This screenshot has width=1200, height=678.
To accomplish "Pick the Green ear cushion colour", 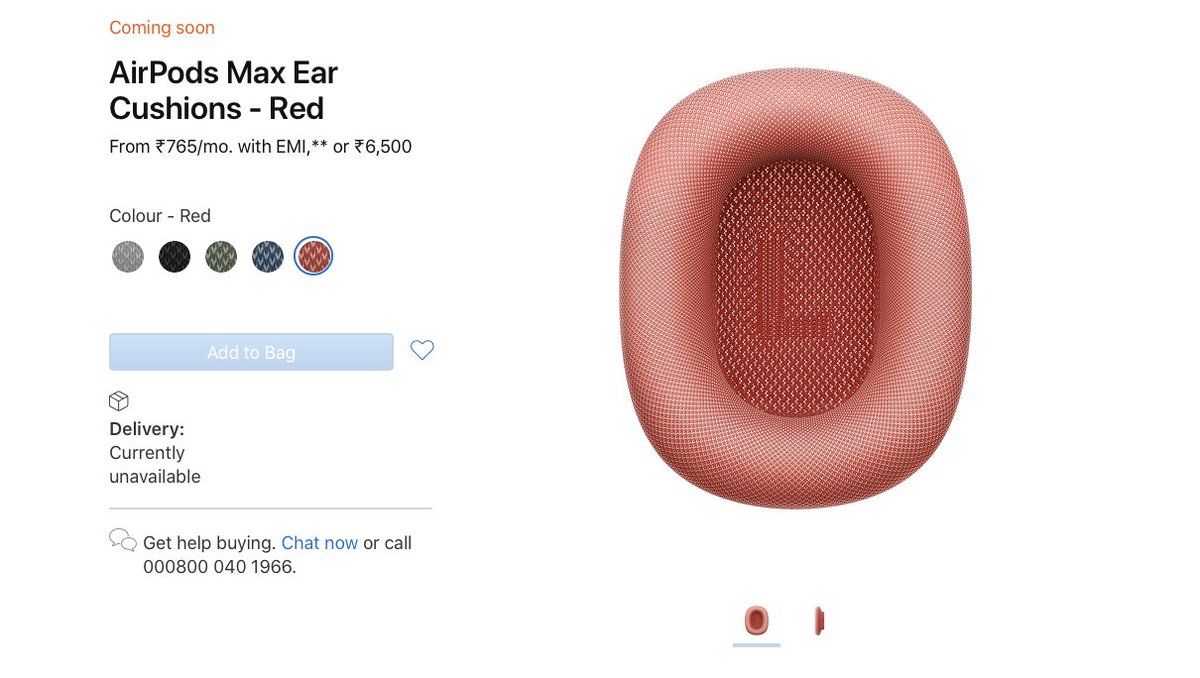I will 221,257.
